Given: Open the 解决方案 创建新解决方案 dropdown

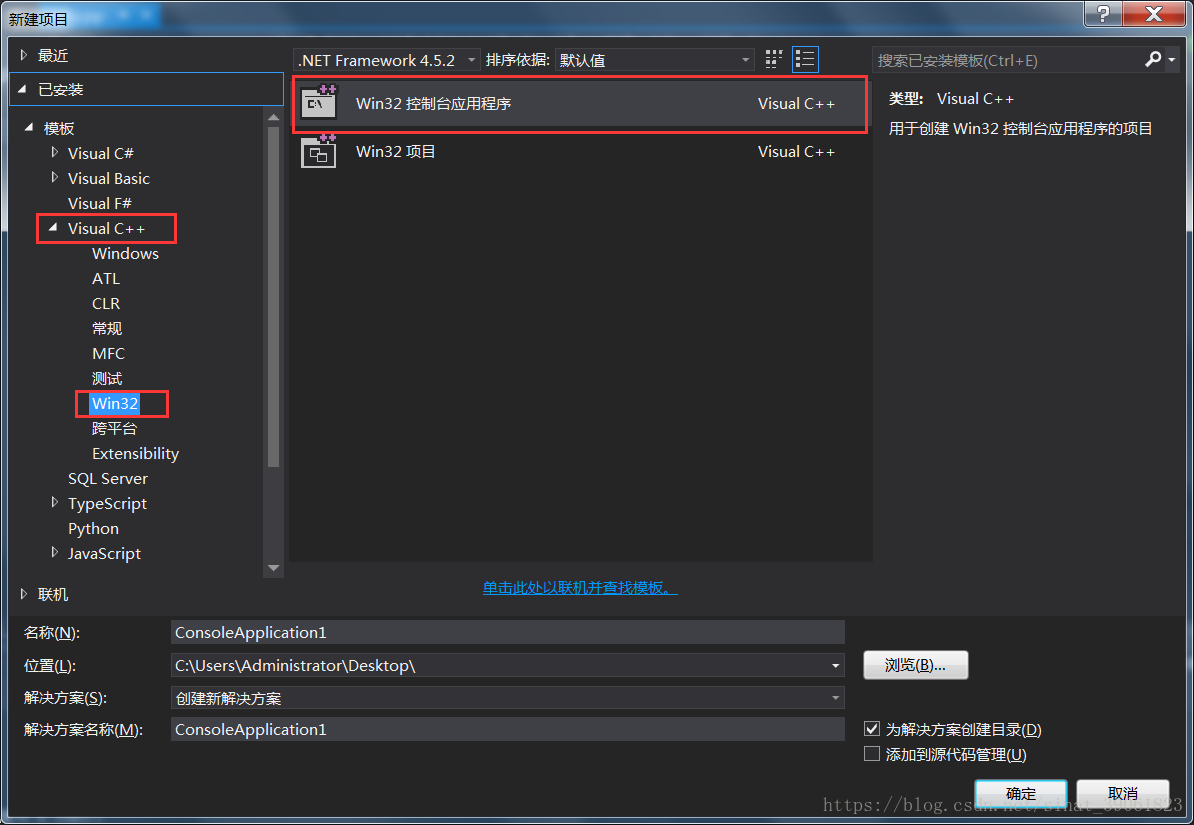Looking at the screenshot, I should tap(508, 698).
